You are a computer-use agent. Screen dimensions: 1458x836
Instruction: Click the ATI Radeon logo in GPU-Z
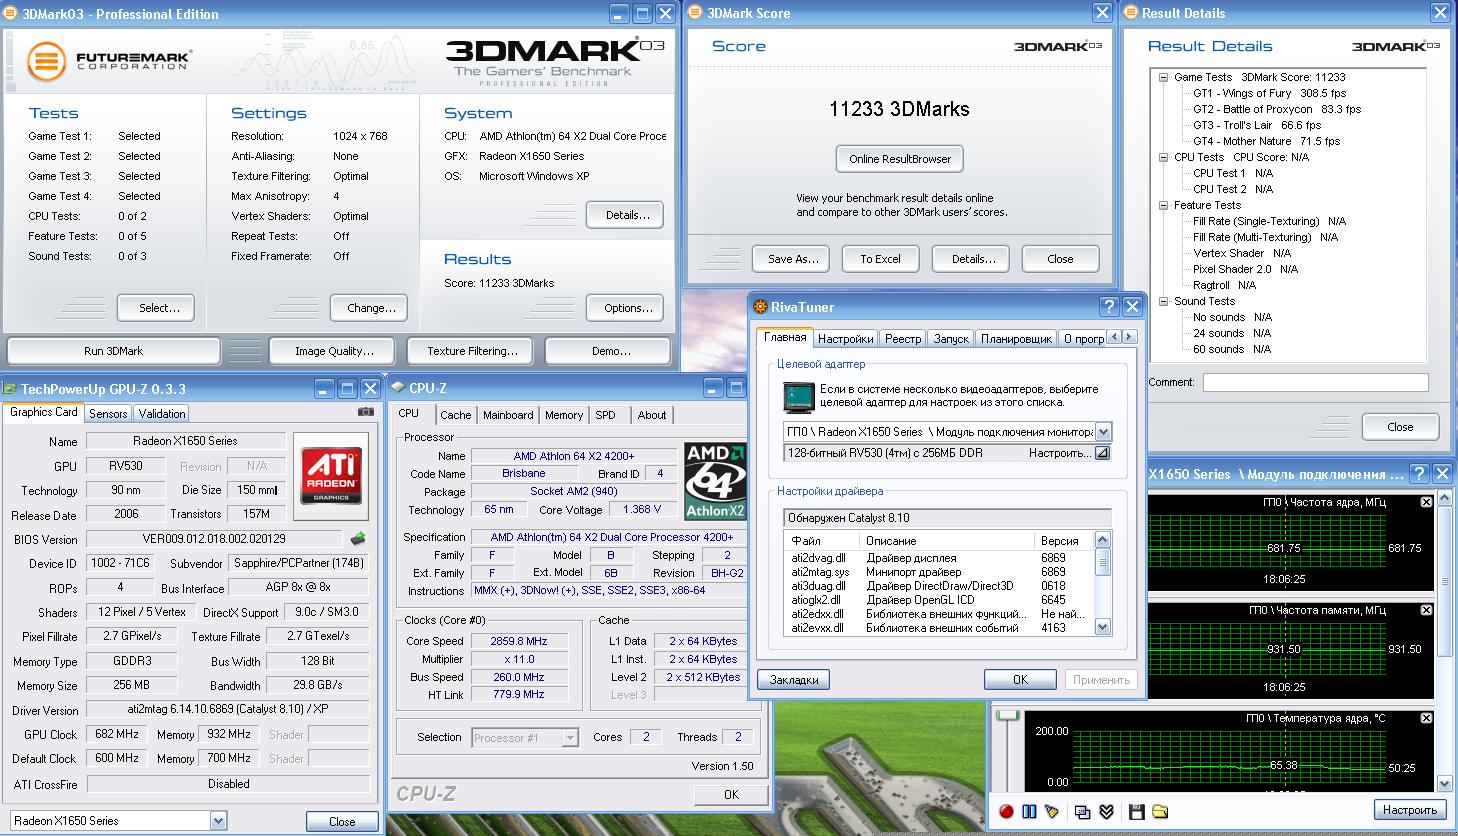tap(331, 475)
